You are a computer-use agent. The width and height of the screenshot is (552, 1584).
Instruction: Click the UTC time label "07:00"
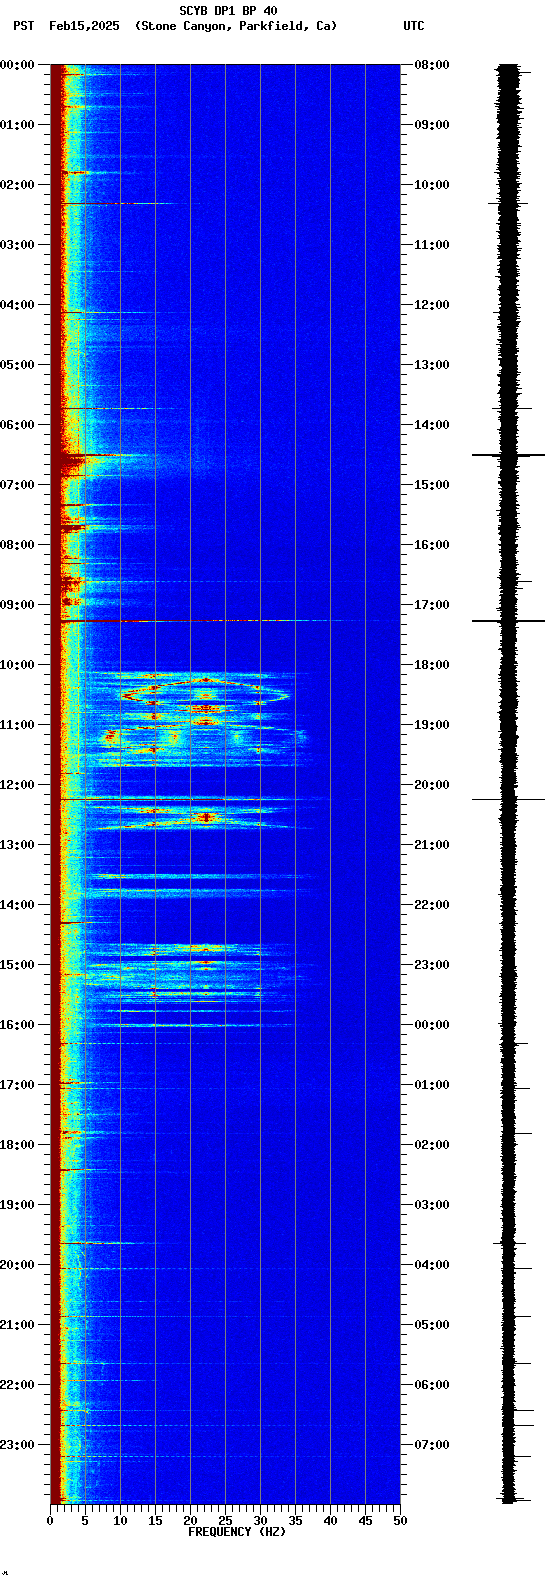click(x=432, y=1445)
